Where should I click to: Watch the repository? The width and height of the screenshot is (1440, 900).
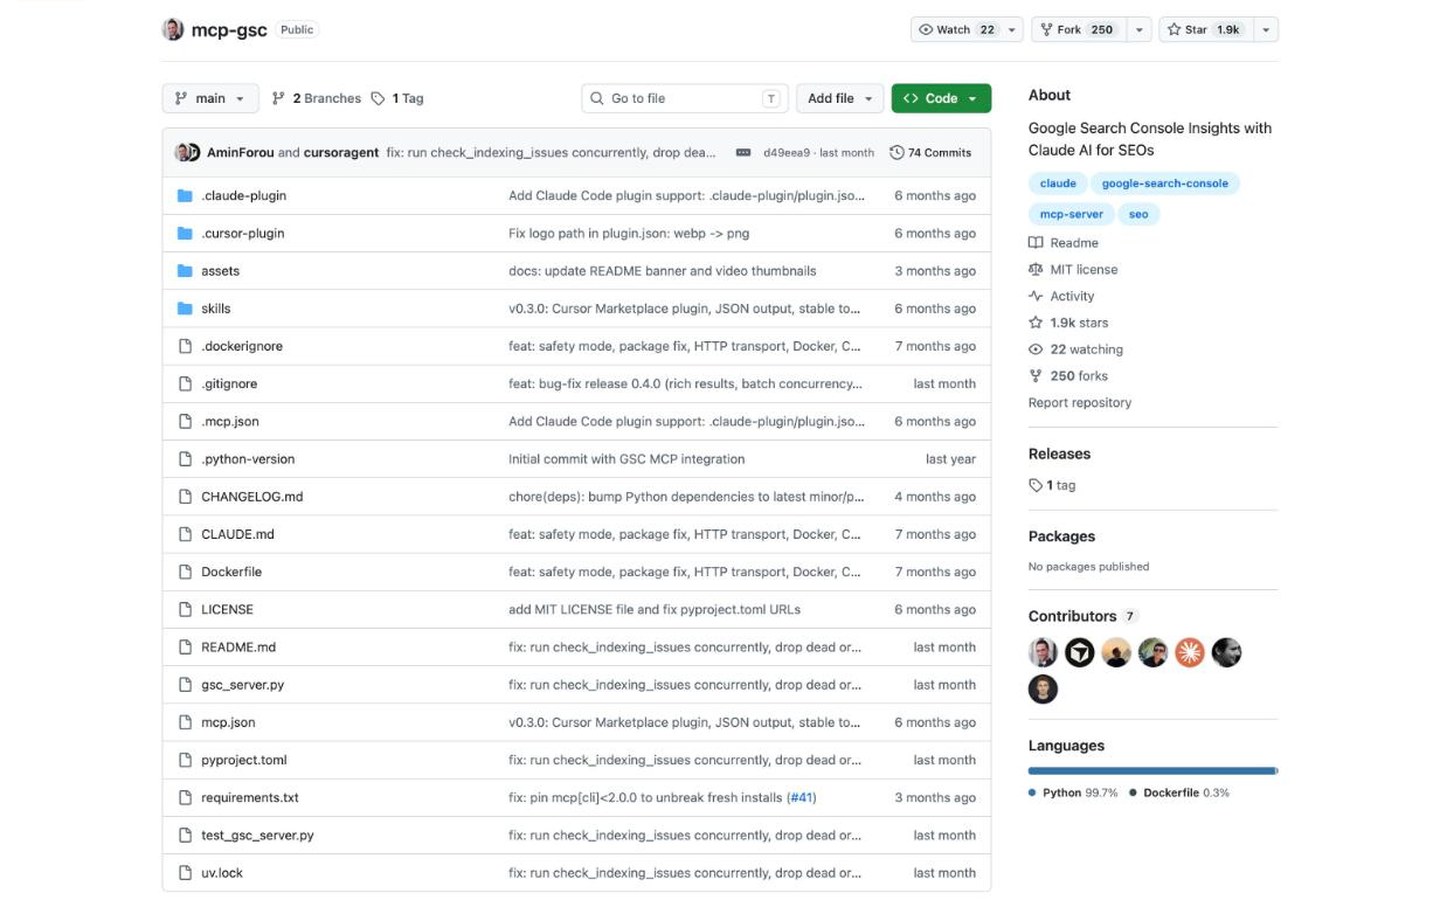click(x=955, y=30)
